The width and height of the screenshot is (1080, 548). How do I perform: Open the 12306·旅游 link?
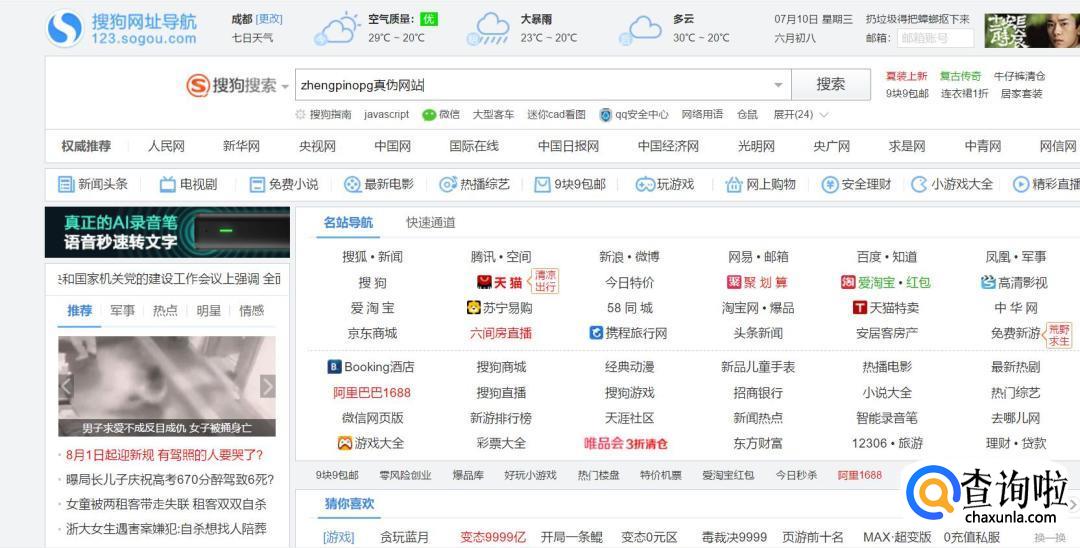pos(887,443)
